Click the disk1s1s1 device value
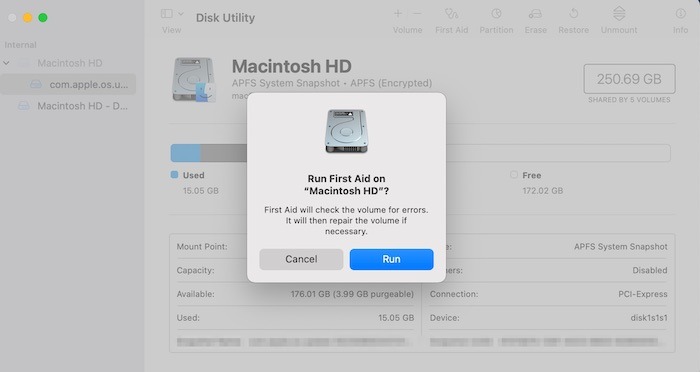The image size is (700, 372). coord(649,318)
